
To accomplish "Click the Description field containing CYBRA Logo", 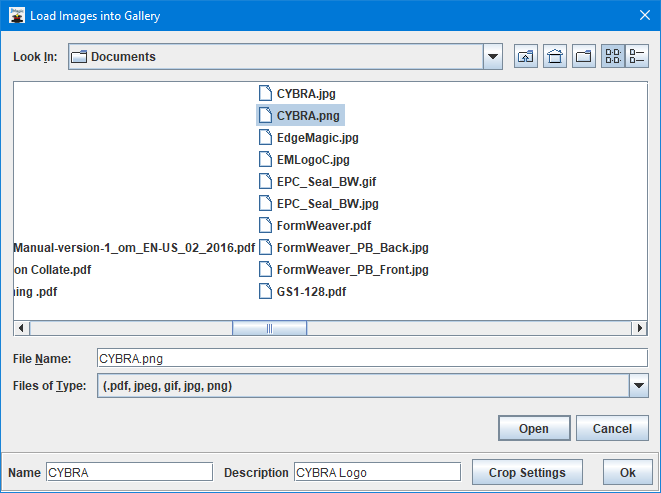I will click(x=376, y=472).
